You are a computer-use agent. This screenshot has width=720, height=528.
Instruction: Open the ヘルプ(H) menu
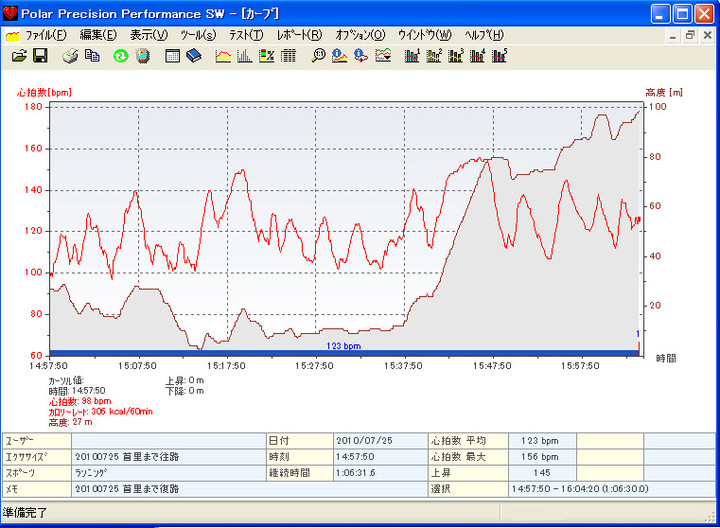483,35
